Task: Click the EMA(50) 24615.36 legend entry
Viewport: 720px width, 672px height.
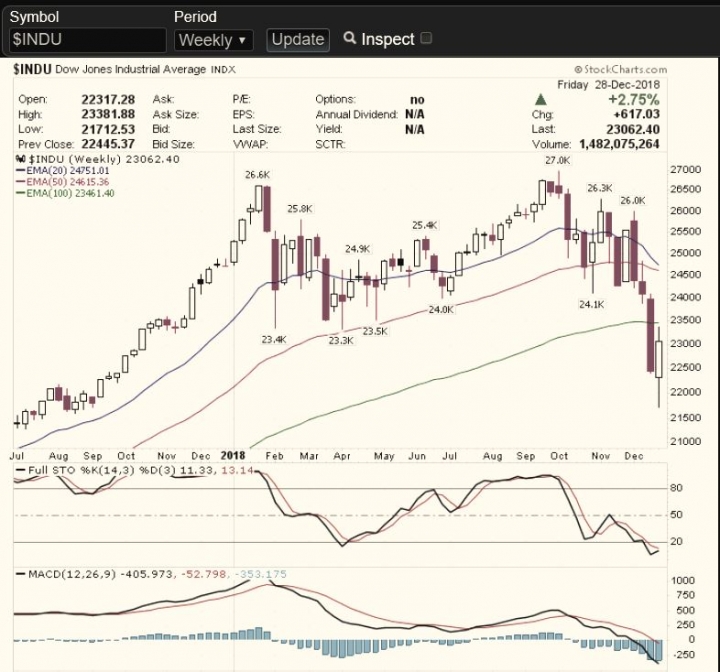Action: tap(63, 182)
